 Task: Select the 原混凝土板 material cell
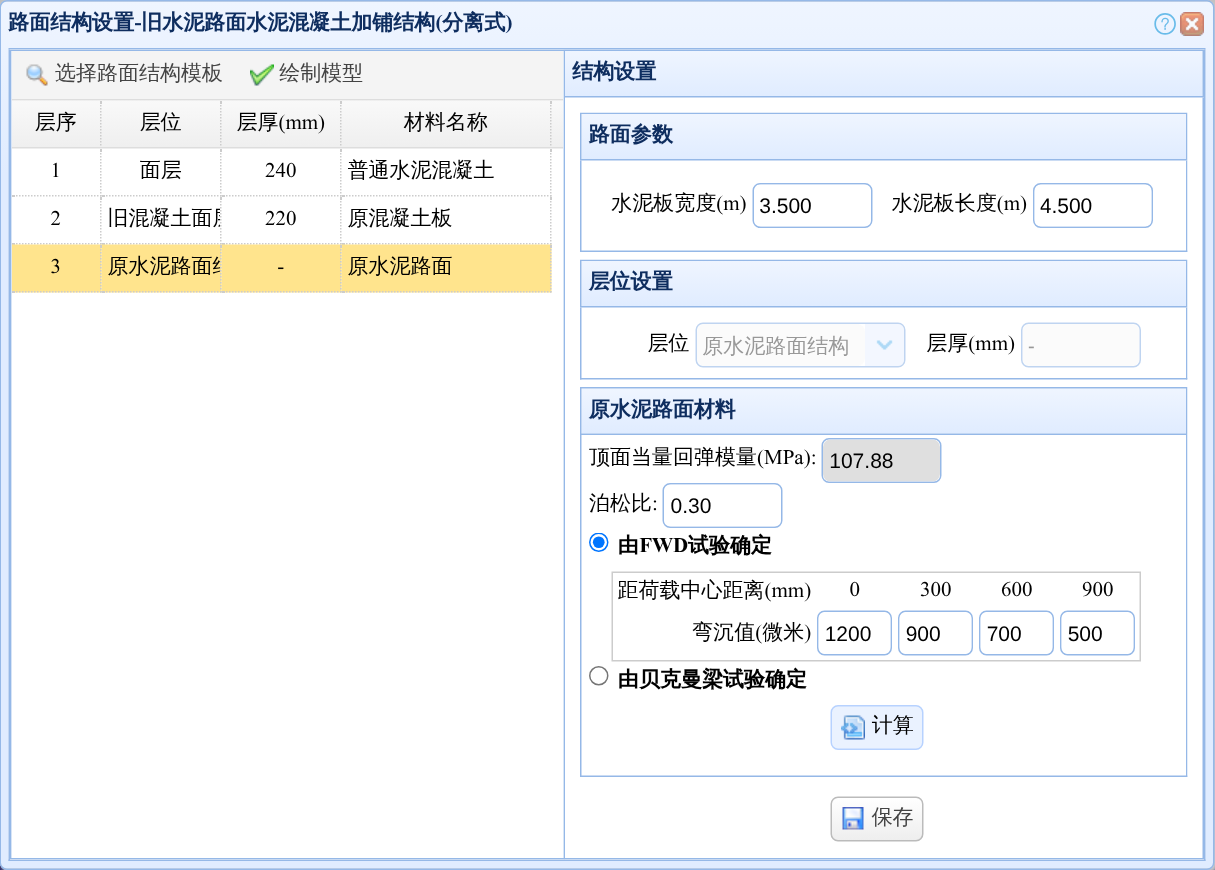(x=446, y=219)
